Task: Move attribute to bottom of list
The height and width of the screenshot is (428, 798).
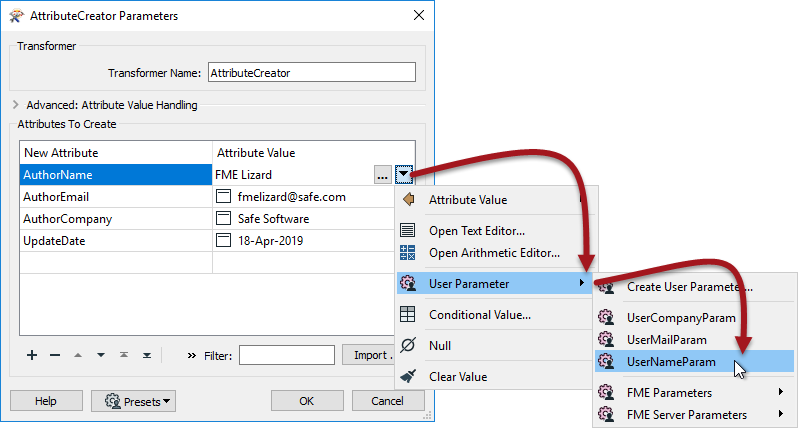Action: [x=147, y=355]
